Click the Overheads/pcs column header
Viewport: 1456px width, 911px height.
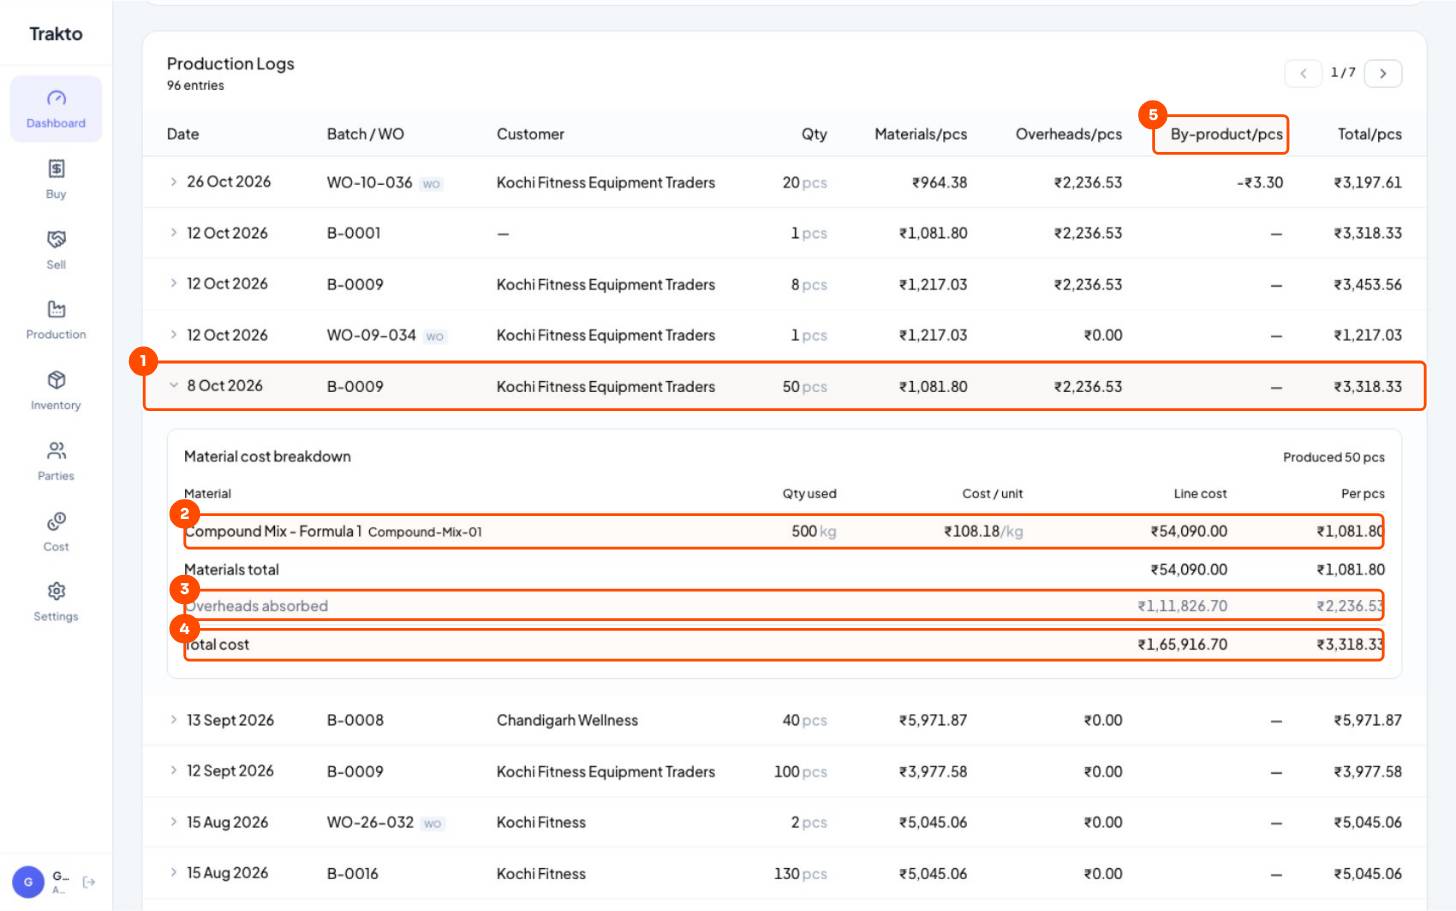1068,134
